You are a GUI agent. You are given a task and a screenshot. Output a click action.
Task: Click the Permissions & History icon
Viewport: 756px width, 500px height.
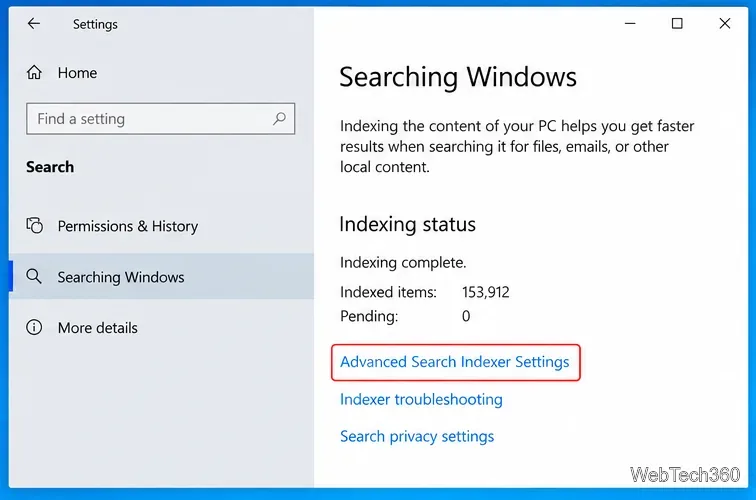click(x=34, y=225)
